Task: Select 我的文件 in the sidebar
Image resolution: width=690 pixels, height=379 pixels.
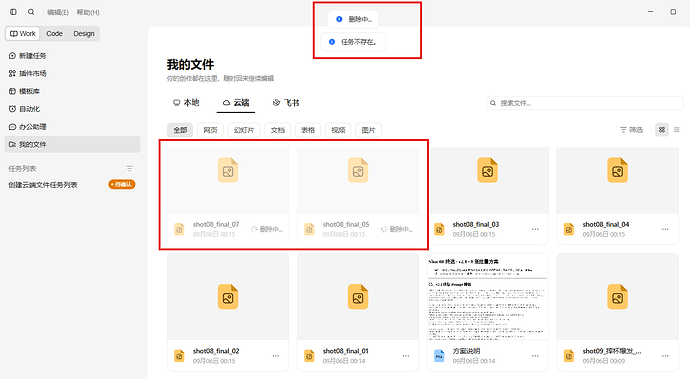Action: pos(72,144)
